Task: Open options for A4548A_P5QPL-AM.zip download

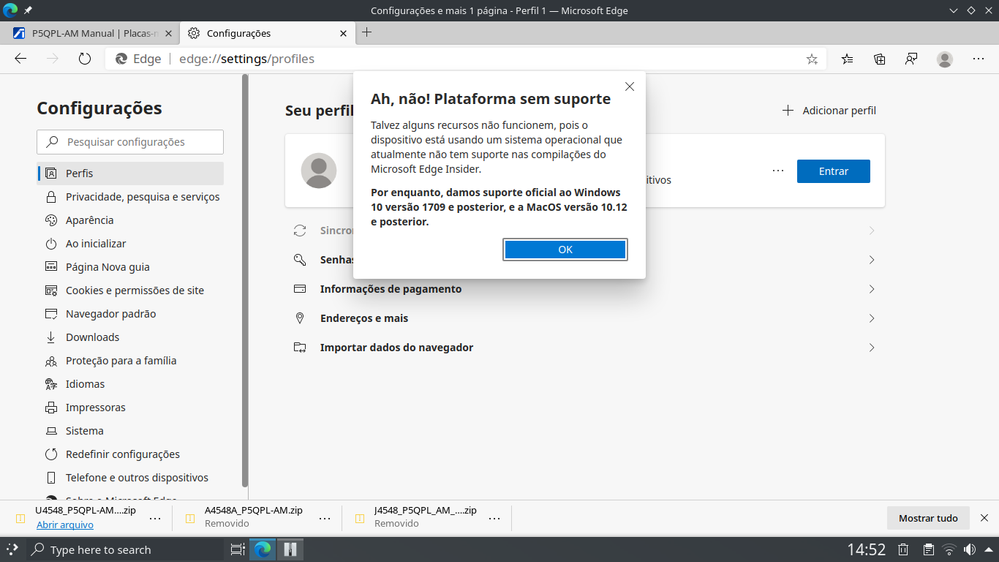Action: point(324,518)
